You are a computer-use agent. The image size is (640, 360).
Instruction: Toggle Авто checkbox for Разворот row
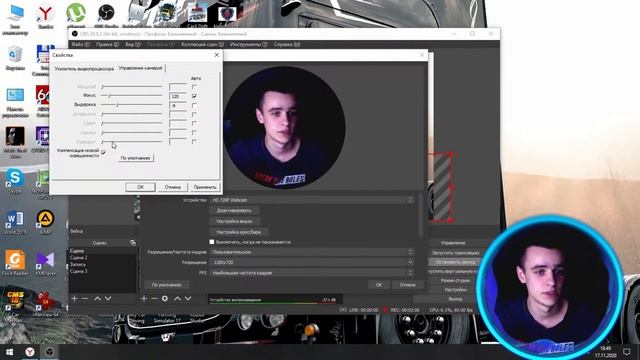pos(194,142)
